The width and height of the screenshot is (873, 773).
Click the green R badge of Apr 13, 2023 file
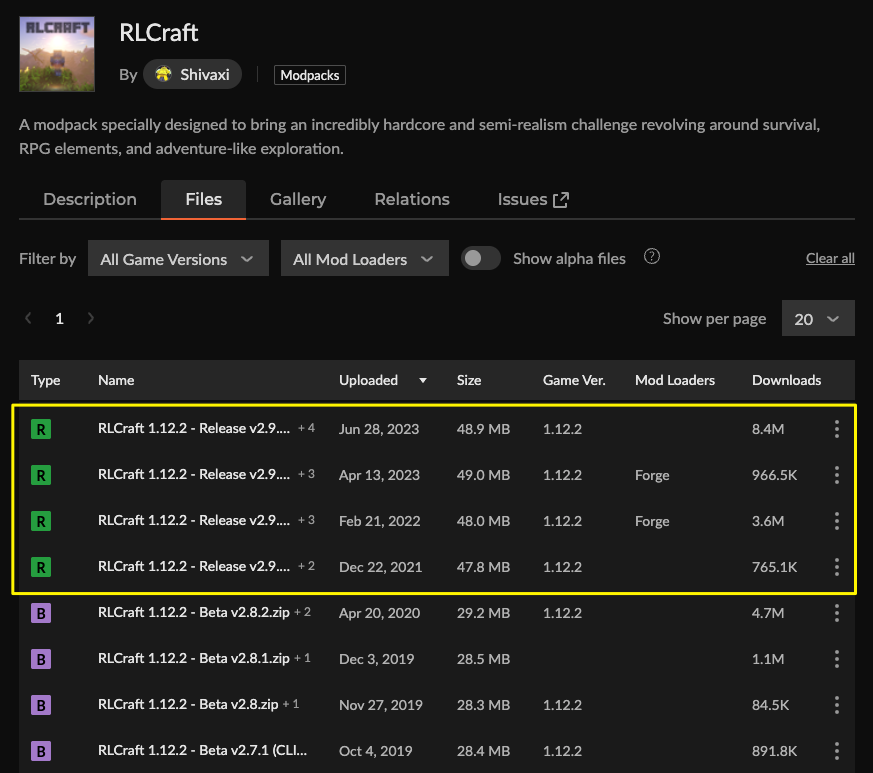pos(41,475)
